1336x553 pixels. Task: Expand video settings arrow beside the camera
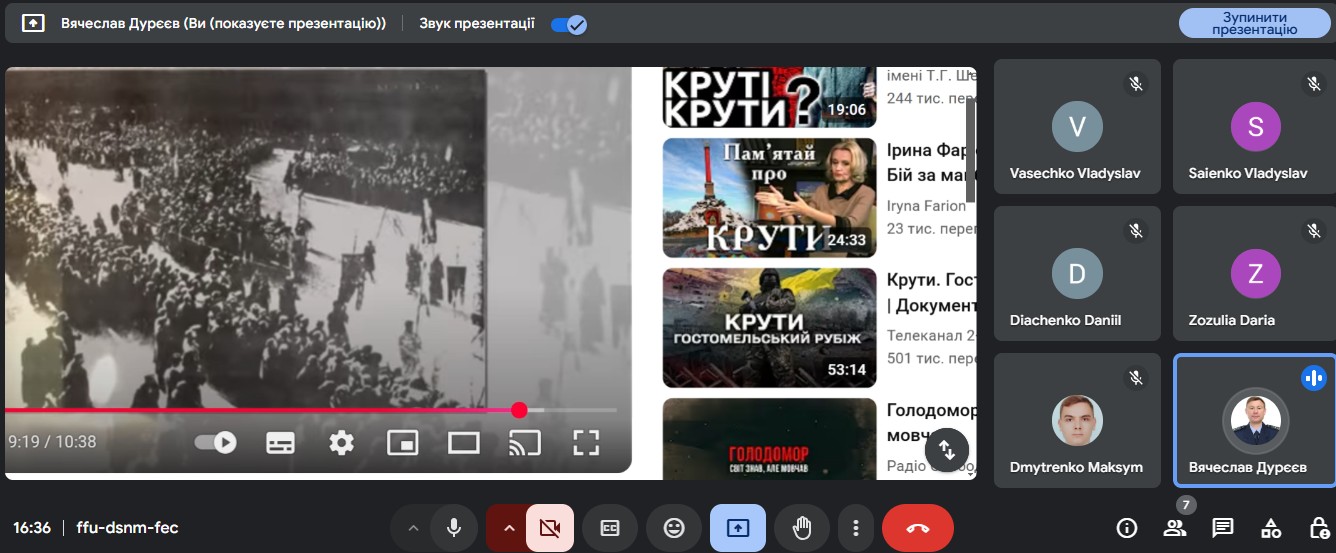pos(508,528)
